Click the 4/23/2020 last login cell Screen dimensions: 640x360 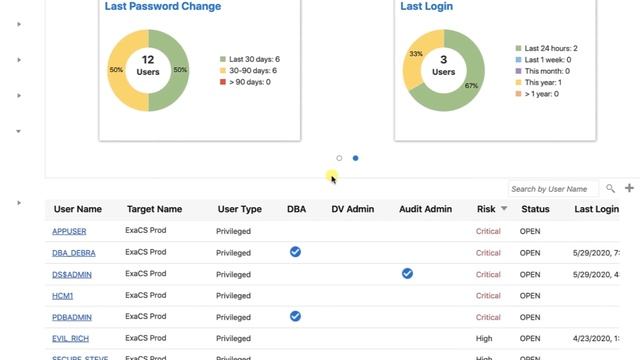pos(596,339)
